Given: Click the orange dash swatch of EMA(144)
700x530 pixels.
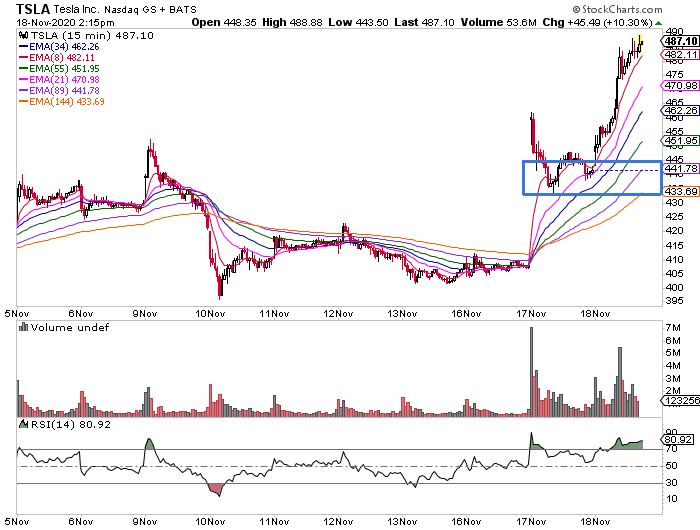Looking at the screenshot, I should pyautogui.click(x=24, y=102).
